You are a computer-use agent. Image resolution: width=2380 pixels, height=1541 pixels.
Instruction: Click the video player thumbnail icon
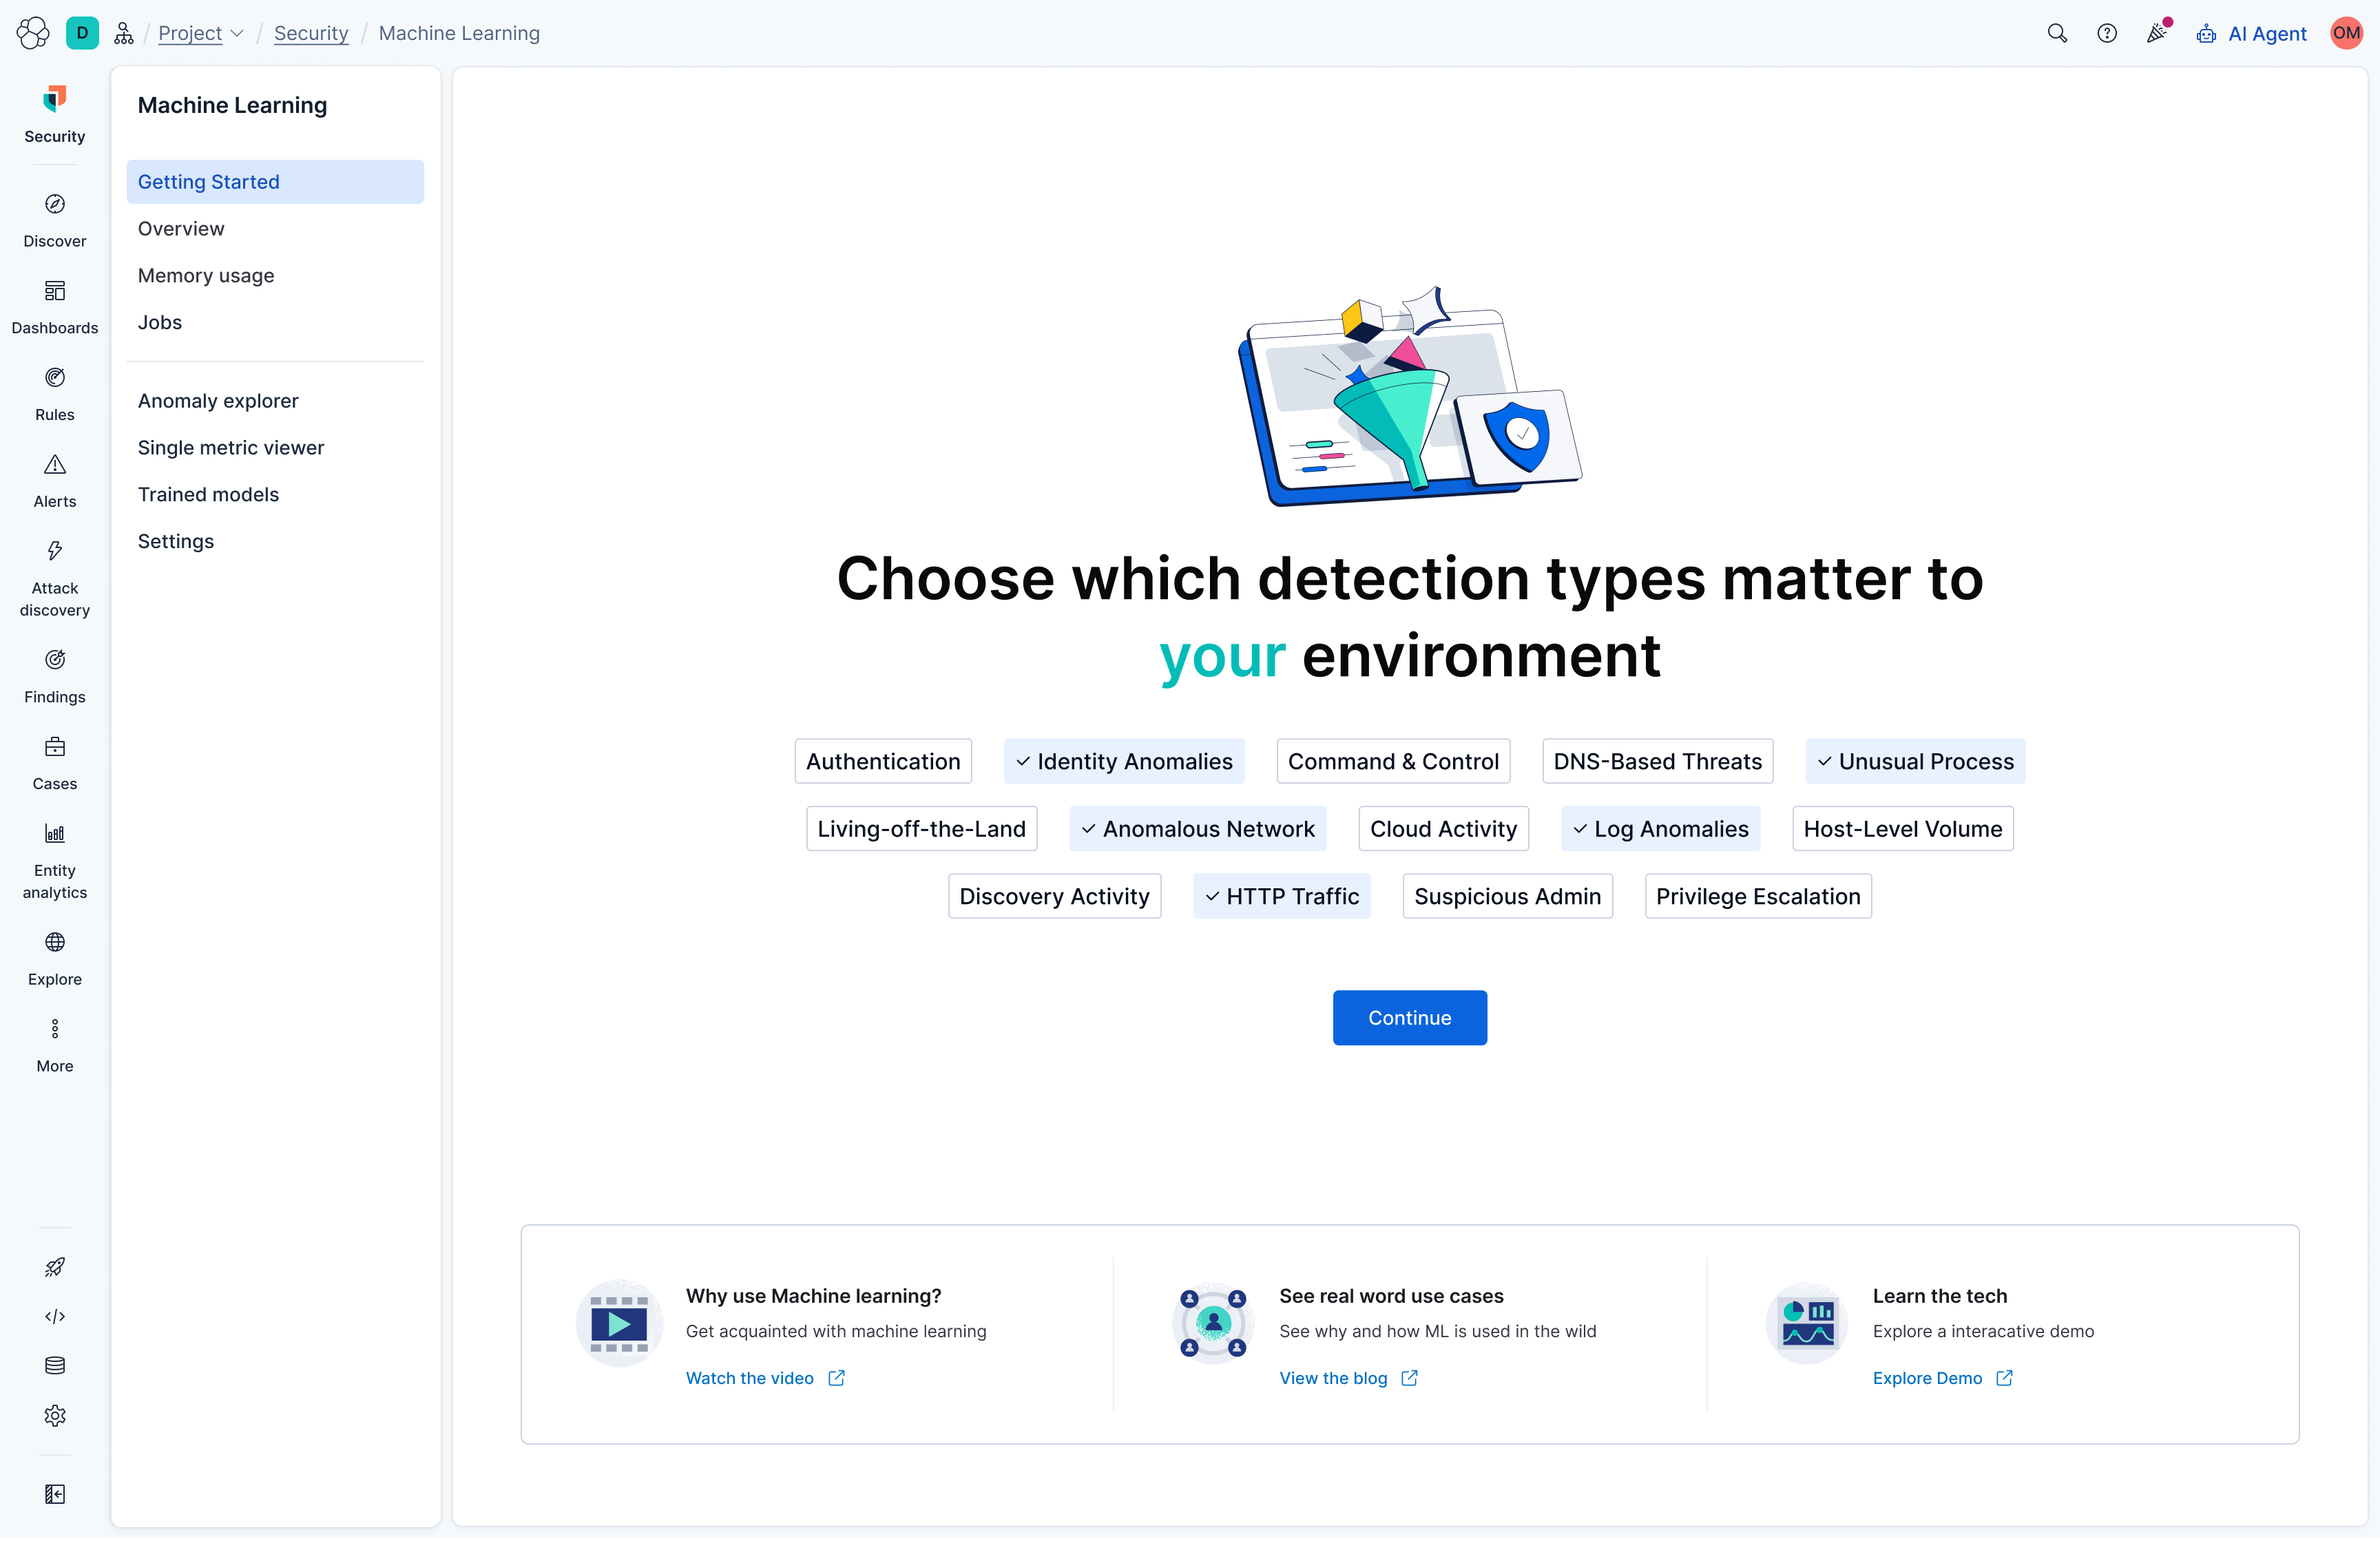click(x=619, y=1323)
